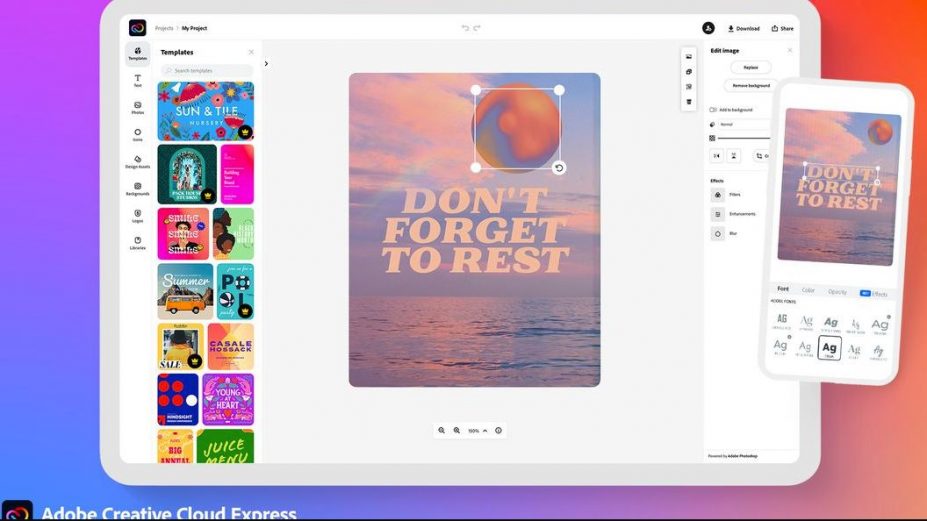The width and height of the screenshot is (927, 521).
Task: Expand collapsed panel with arrow chevron
Action: pyautogui.click(x=266, y=64)
